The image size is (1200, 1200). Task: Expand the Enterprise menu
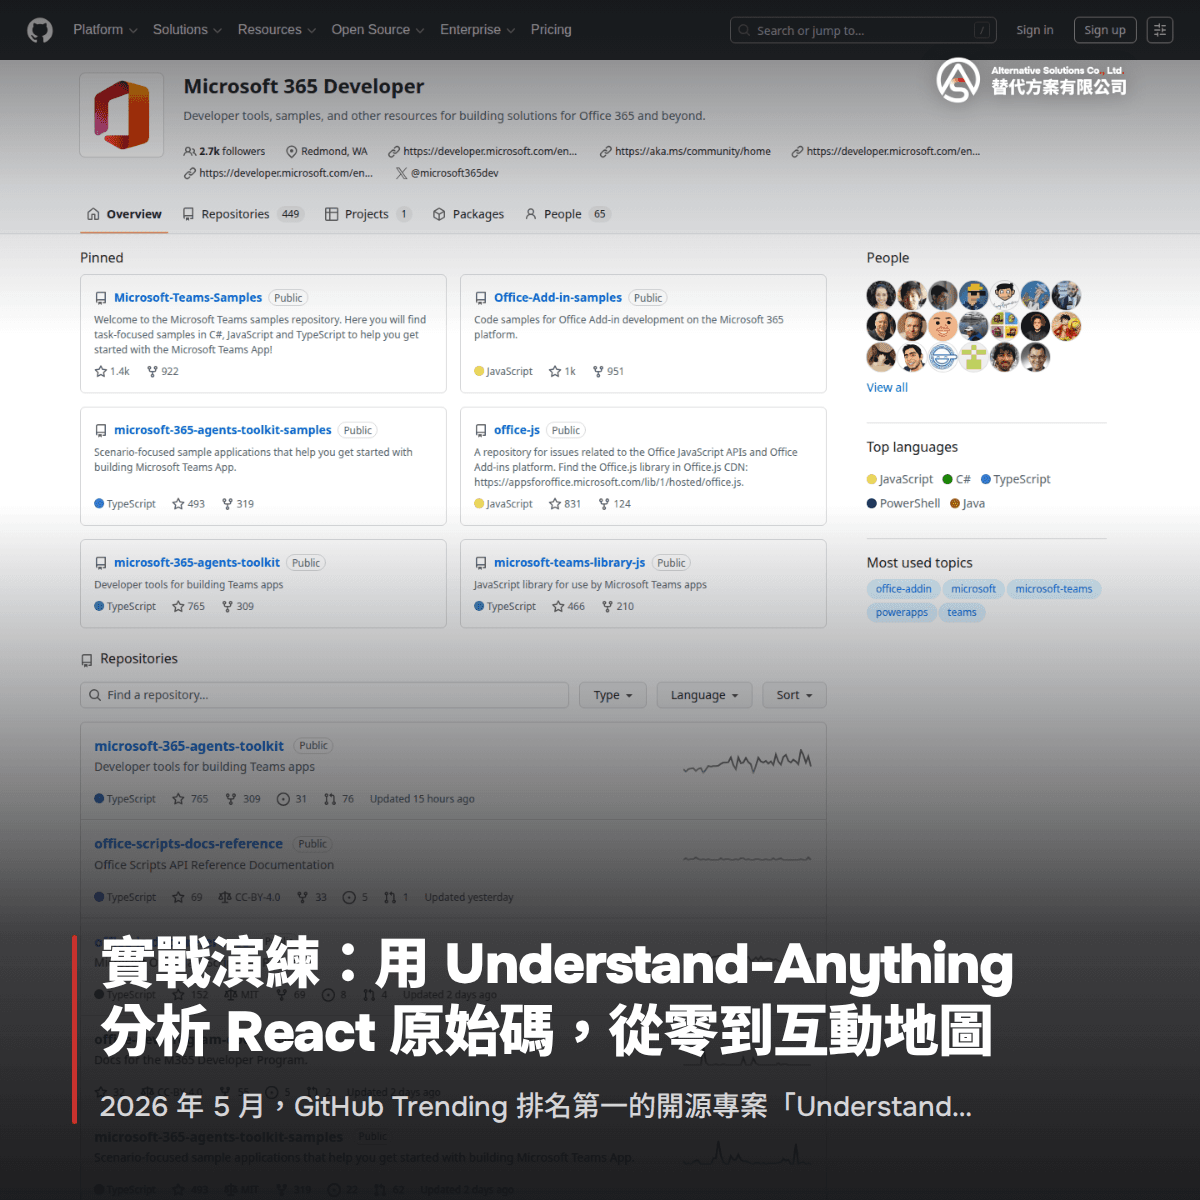pyautogui.click(x=478, y=30)
